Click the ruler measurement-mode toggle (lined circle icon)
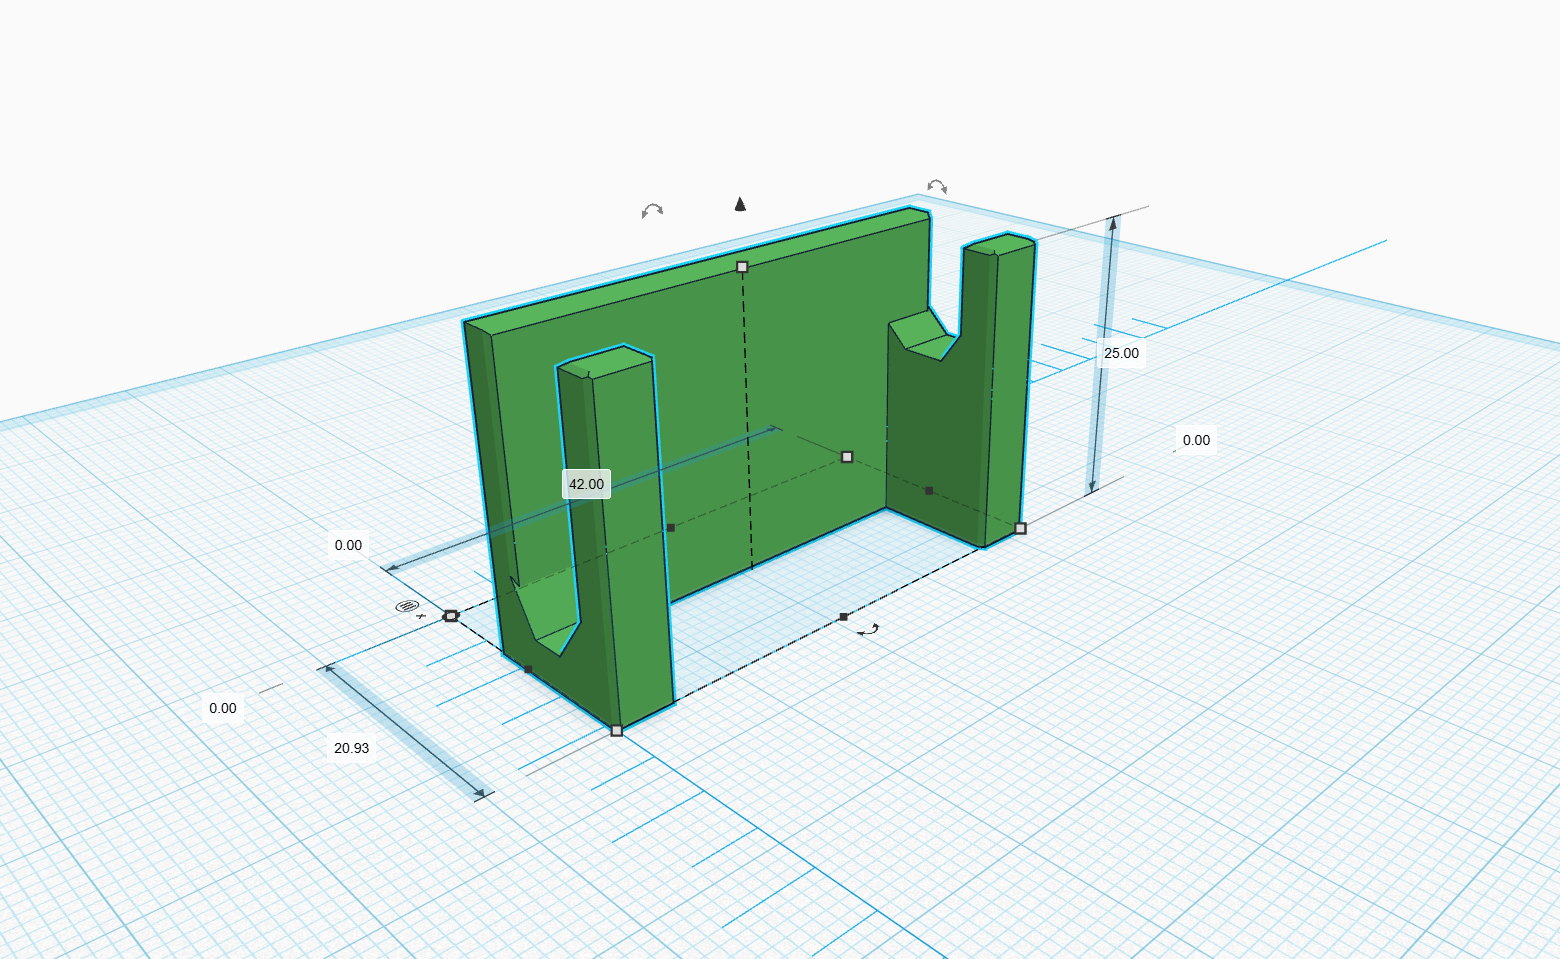This screenshot has height=959, width=1560. tap(406, 606)
